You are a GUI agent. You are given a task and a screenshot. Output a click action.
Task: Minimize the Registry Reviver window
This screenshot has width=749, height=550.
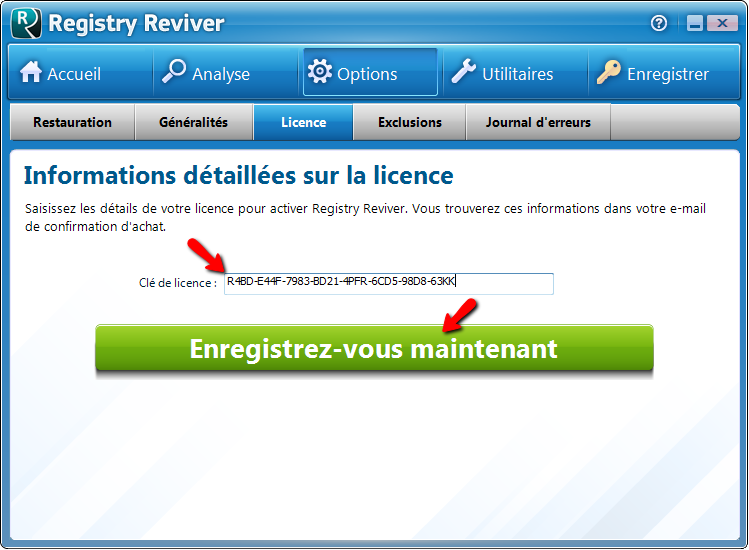point(695,23)
